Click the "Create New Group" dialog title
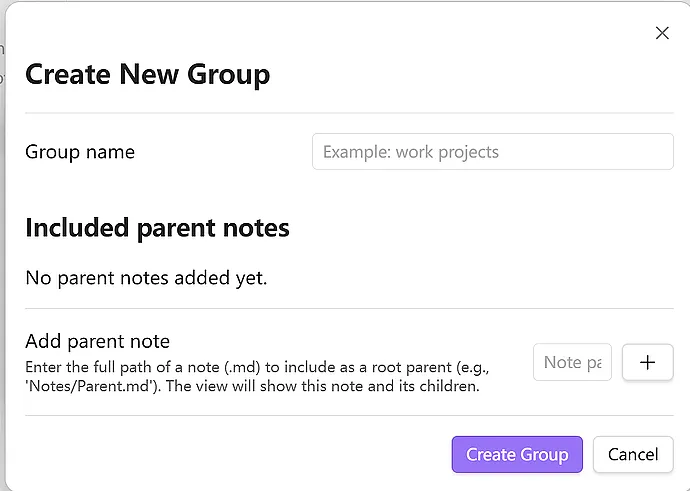The height and width of the screenshot is (491, 690). (x=147, y=74)
